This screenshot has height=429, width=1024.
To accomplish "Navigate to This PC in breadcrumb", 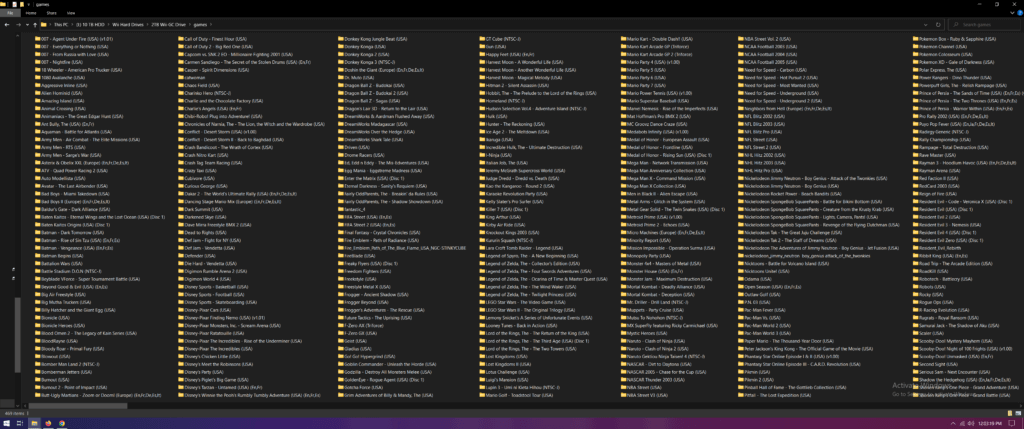I will [61, 23].
